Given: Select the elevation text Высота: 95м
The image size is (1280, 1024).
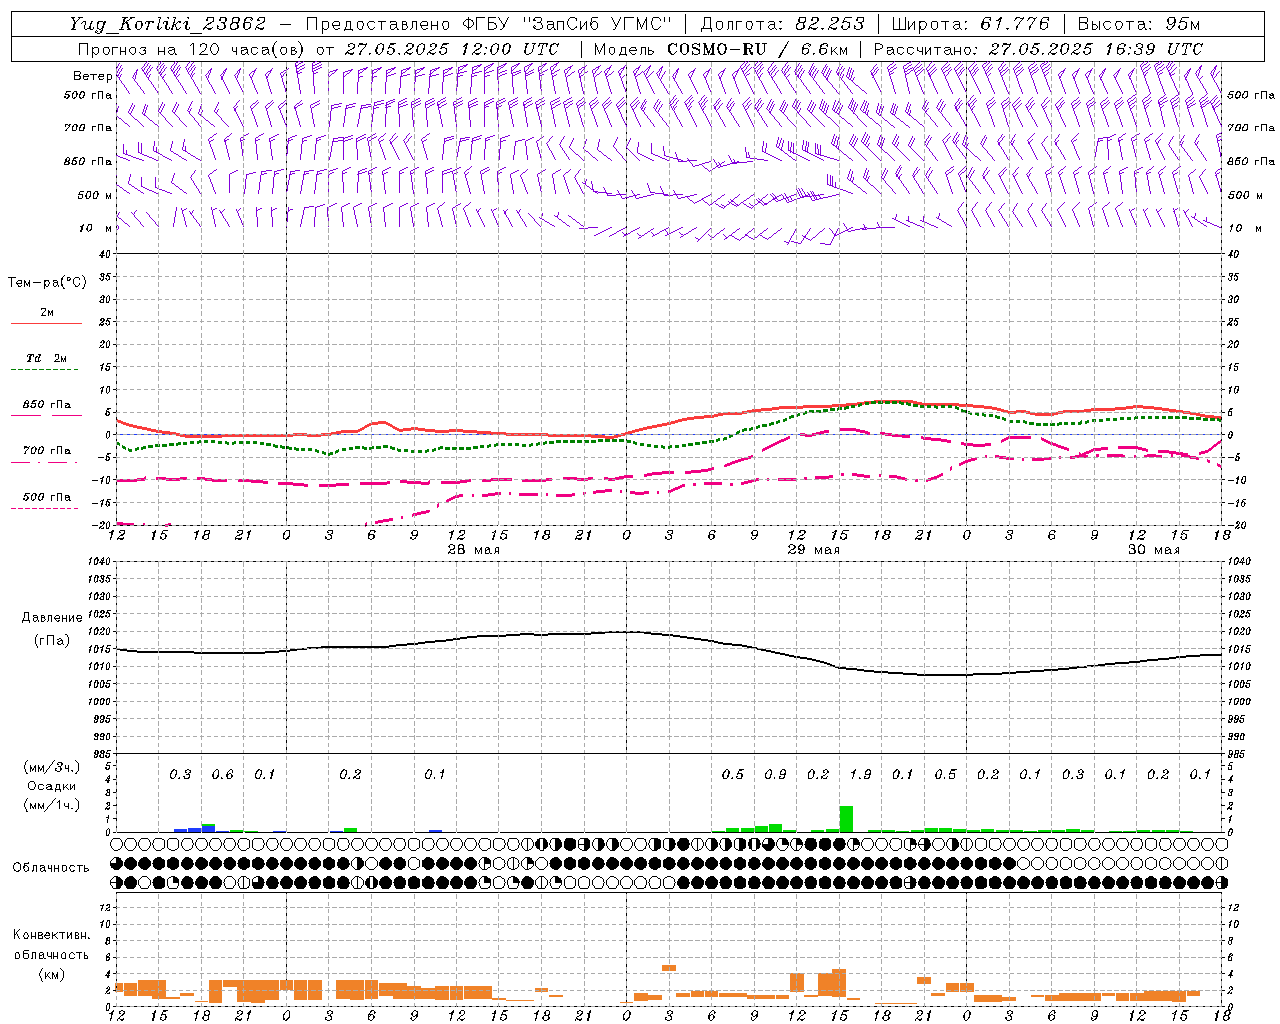Looking at the screenshot, I should point(1138,24).
